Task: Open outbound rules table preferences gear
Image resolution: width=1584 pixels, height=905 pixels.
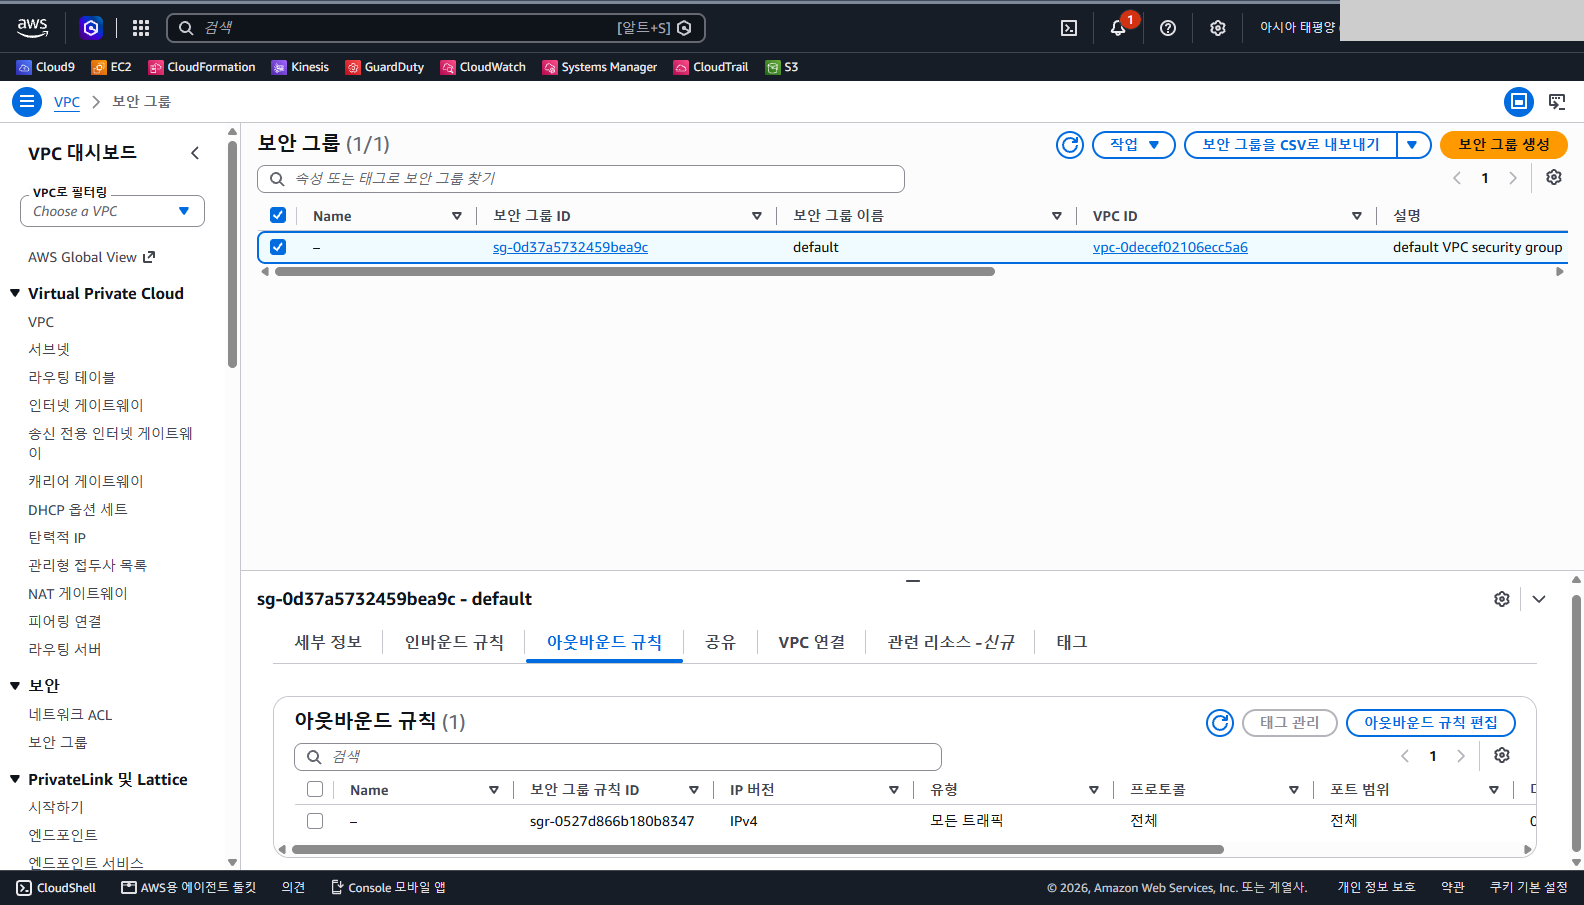Action: 1502,755
